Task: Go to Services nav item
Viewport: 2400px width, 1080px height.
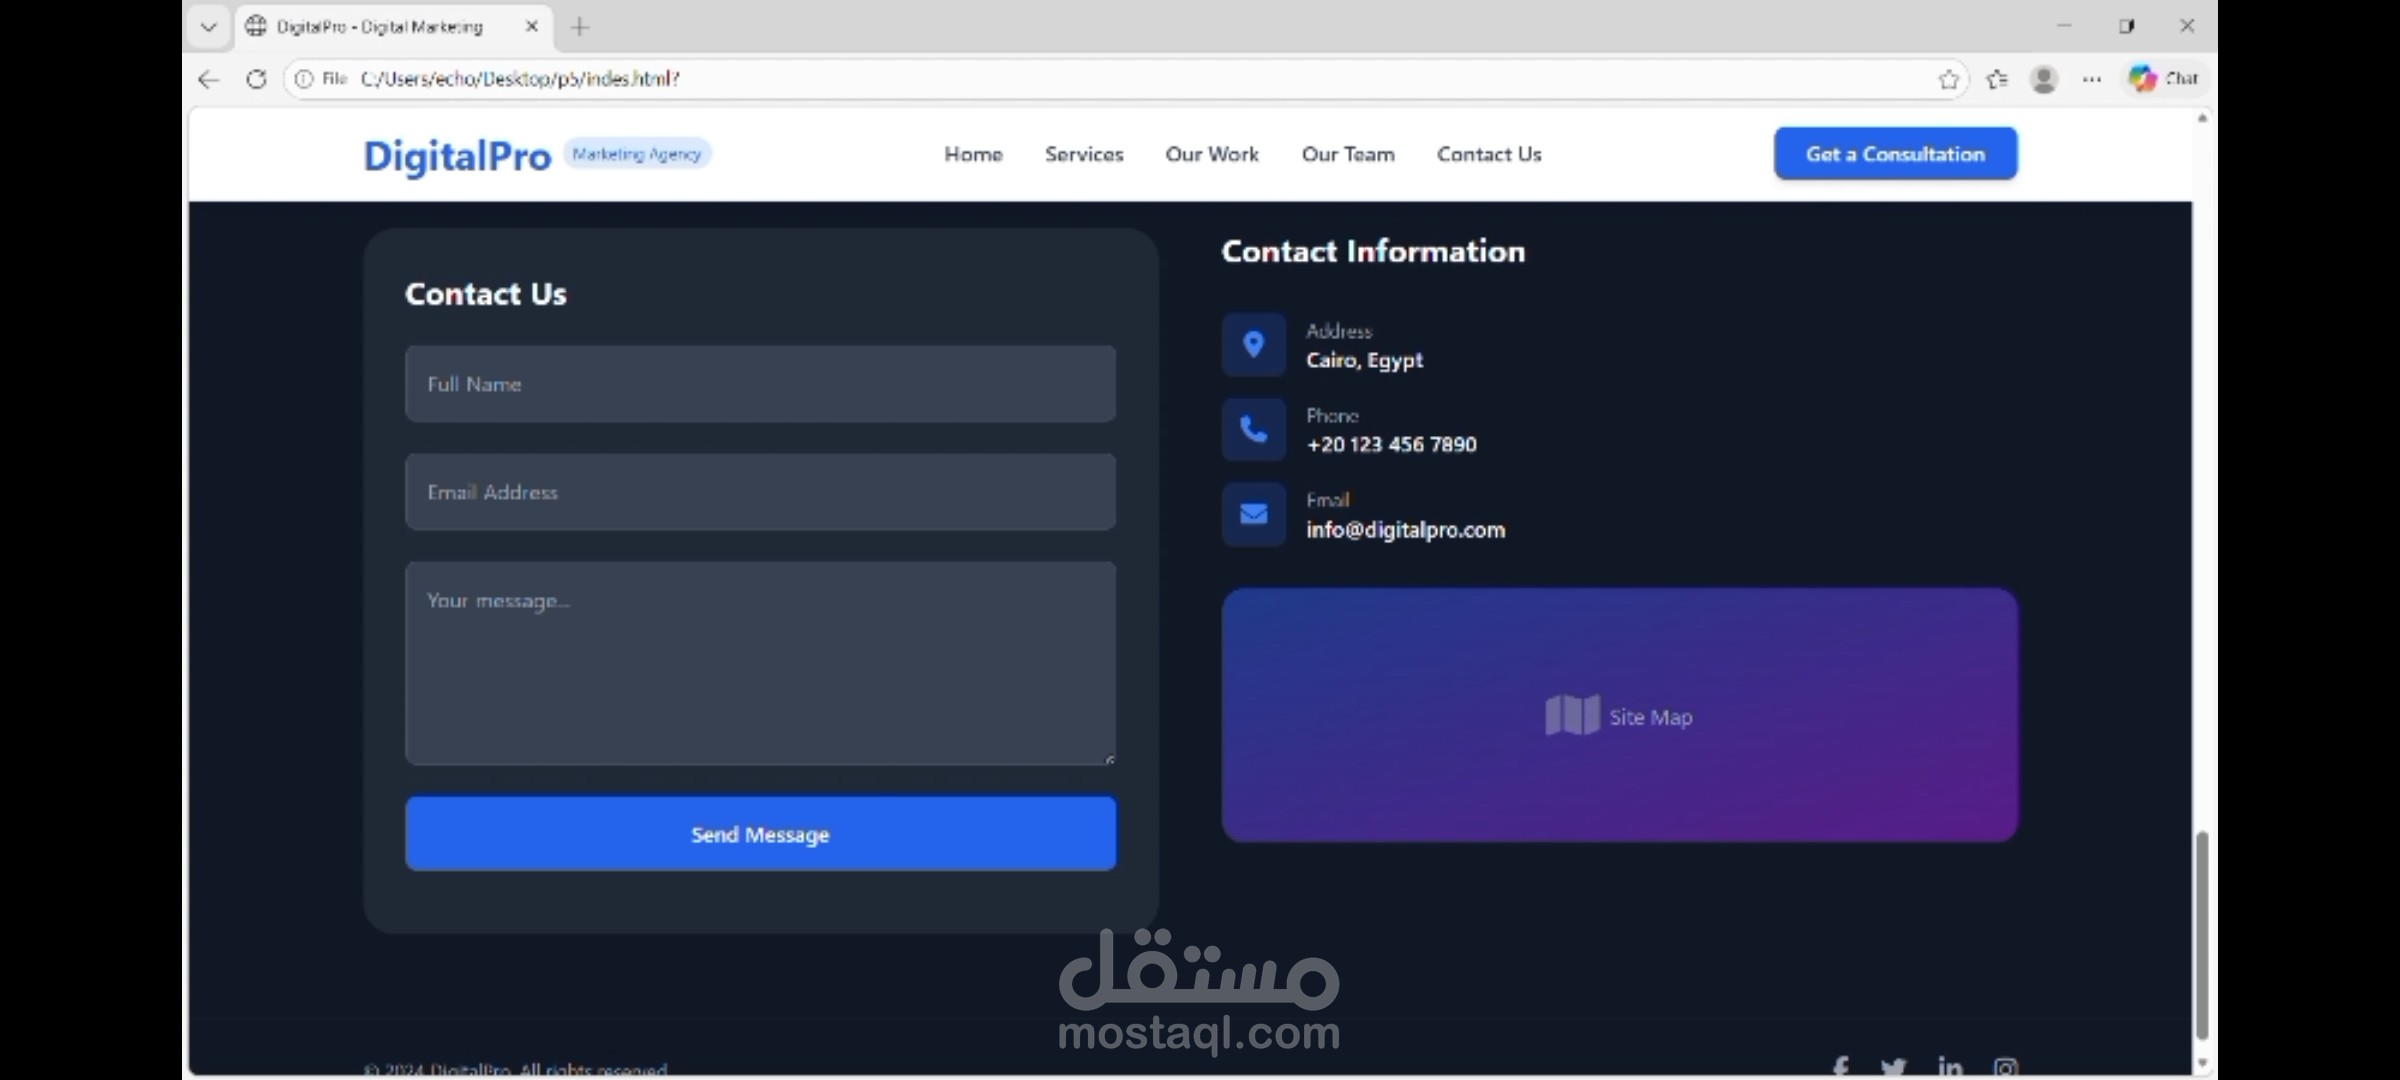Action: point(1084,154)
